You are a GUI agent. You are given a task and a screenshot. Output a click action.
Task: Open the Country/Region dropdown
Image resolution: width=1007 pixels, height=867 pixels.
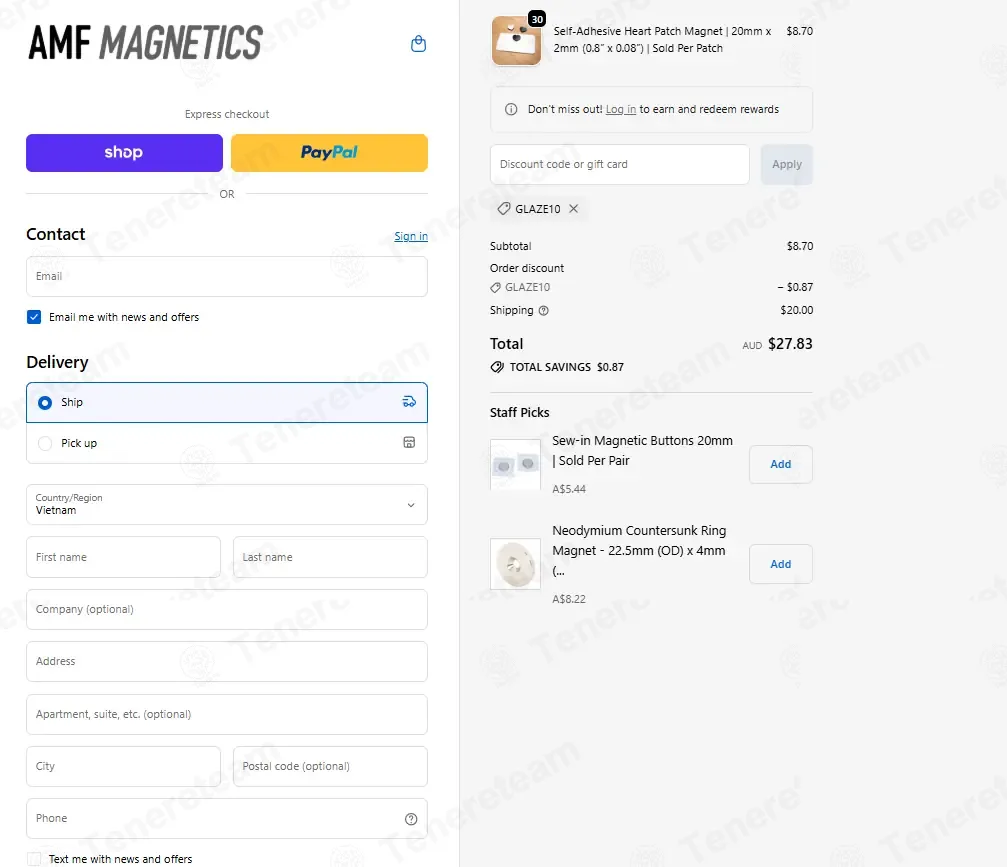227,505
